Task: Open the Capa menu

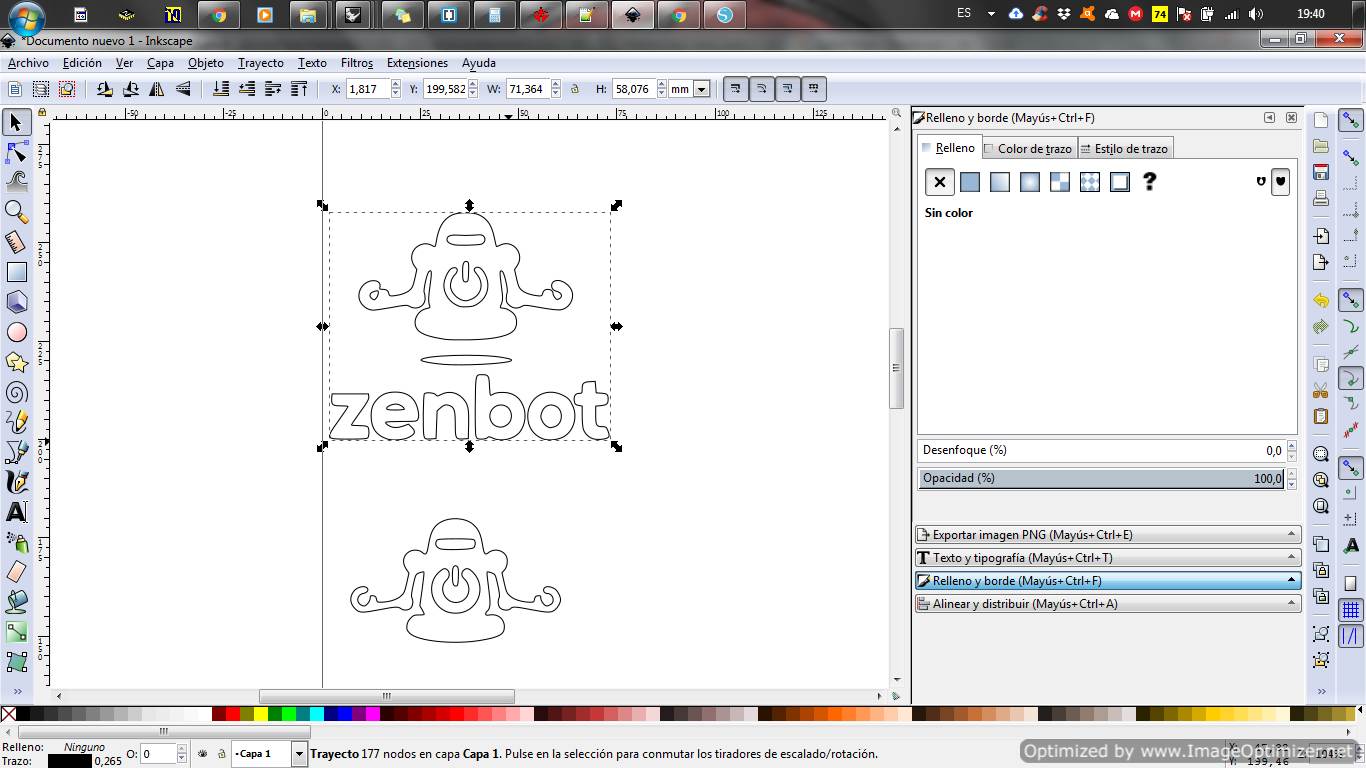Action: (160, 63)
